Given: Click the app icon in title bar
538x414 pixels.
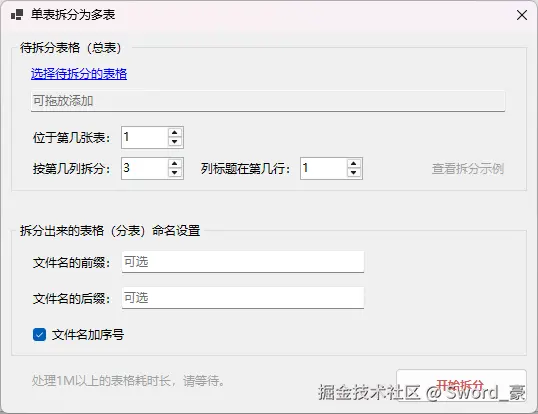Looking at the screenshot, I should [17, 15].
